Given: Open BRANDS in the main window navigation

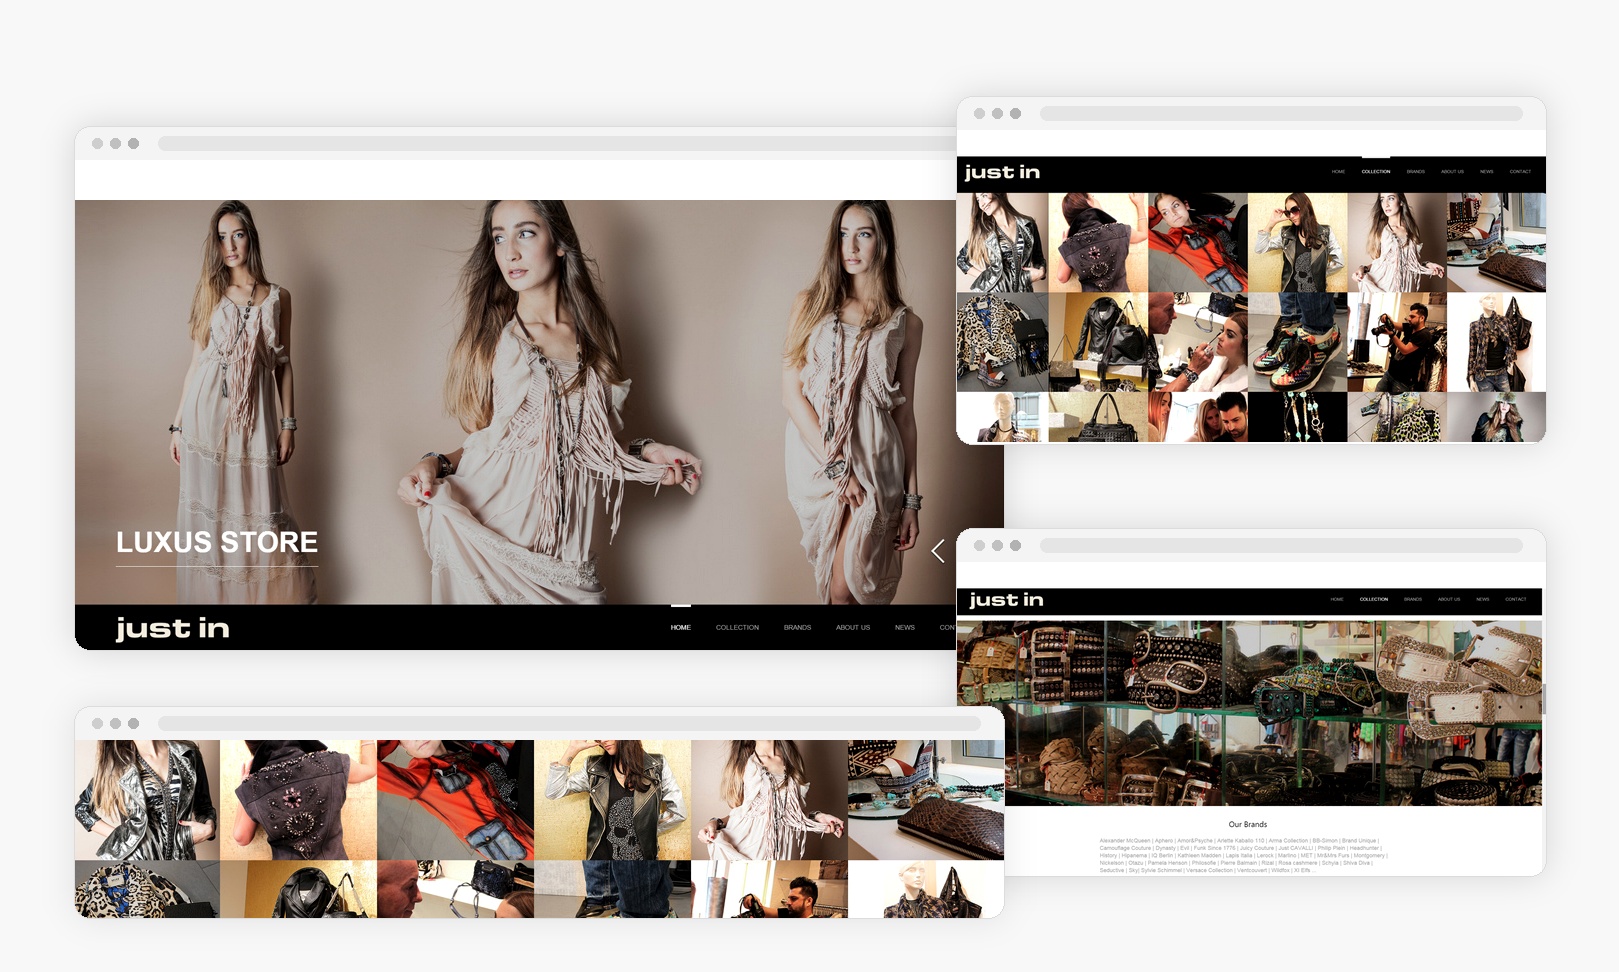Looking at the screenshot, I should click(797, 627).
